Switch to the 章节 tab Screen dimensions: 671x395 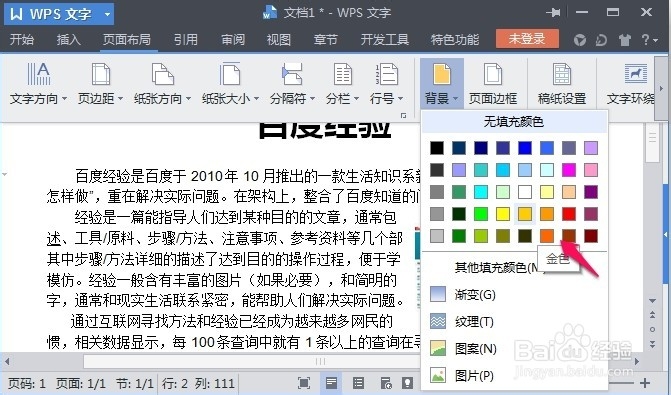tap(325, 40)
